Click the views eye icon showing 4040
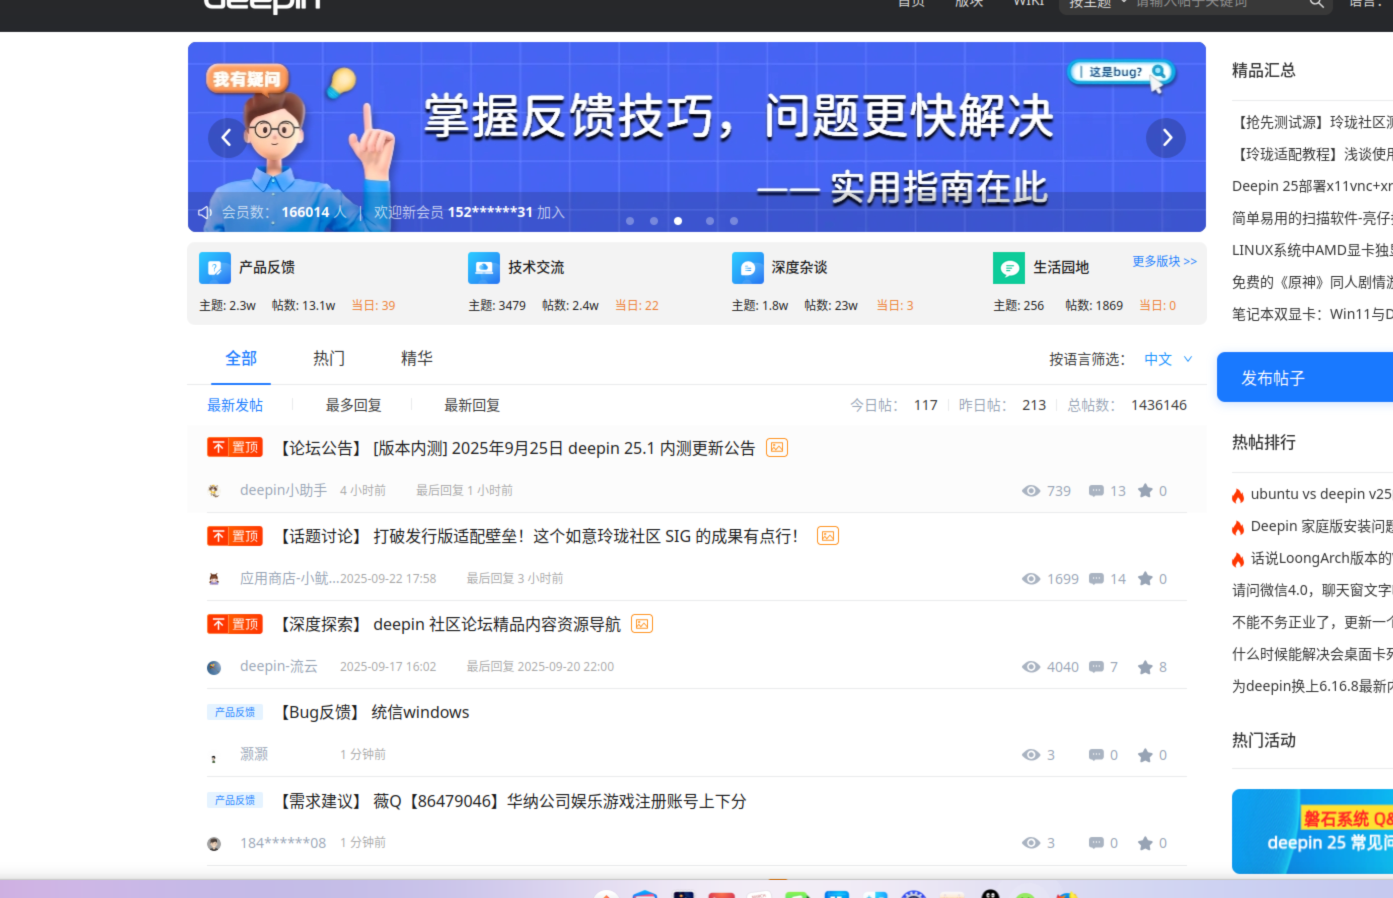The height and width of the screenshot is (898, 1393). click(1031, 667)
